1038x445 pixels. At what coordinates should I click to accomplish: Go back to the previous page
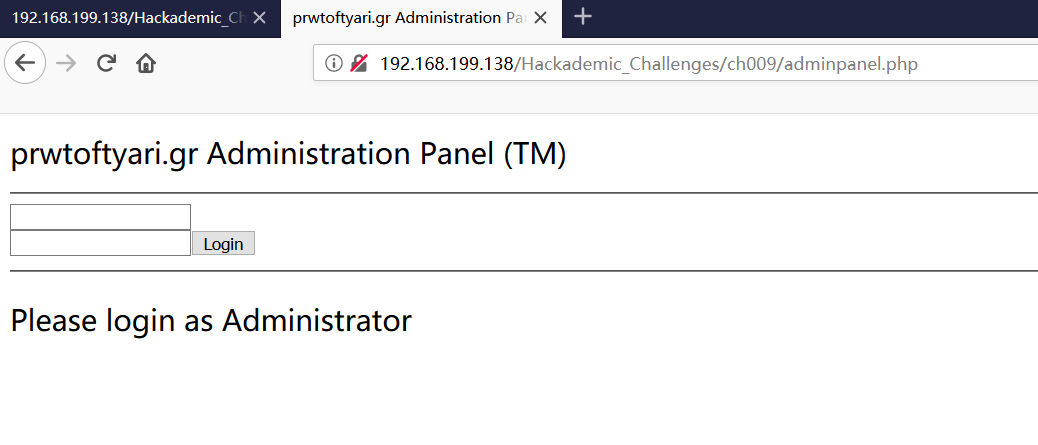pyautogui.click(x=25, y=64)
